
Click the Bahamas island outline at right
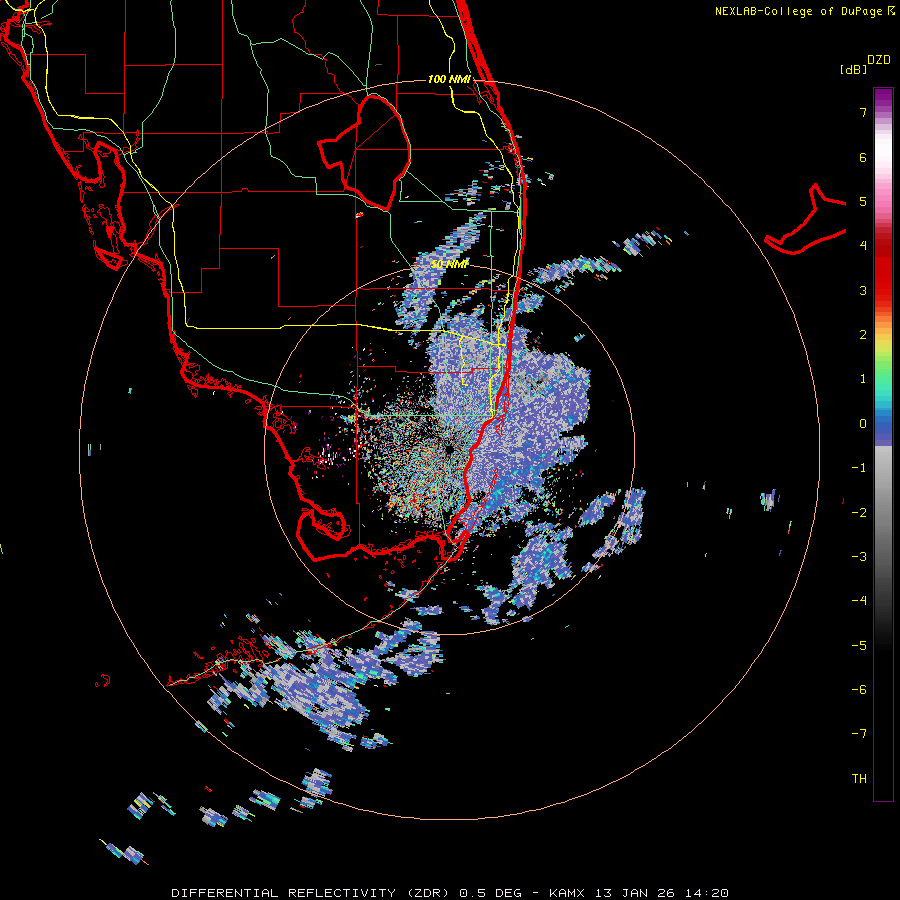coord(805,220)
